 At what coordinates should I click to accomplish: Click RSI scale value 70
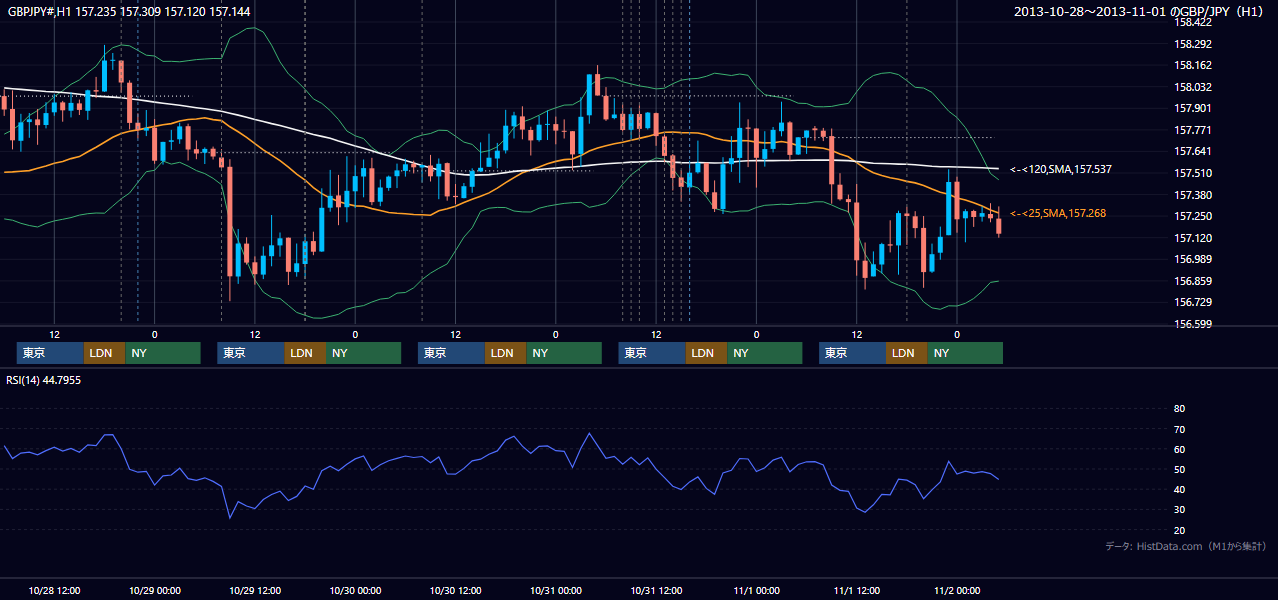pos(1179,429)
